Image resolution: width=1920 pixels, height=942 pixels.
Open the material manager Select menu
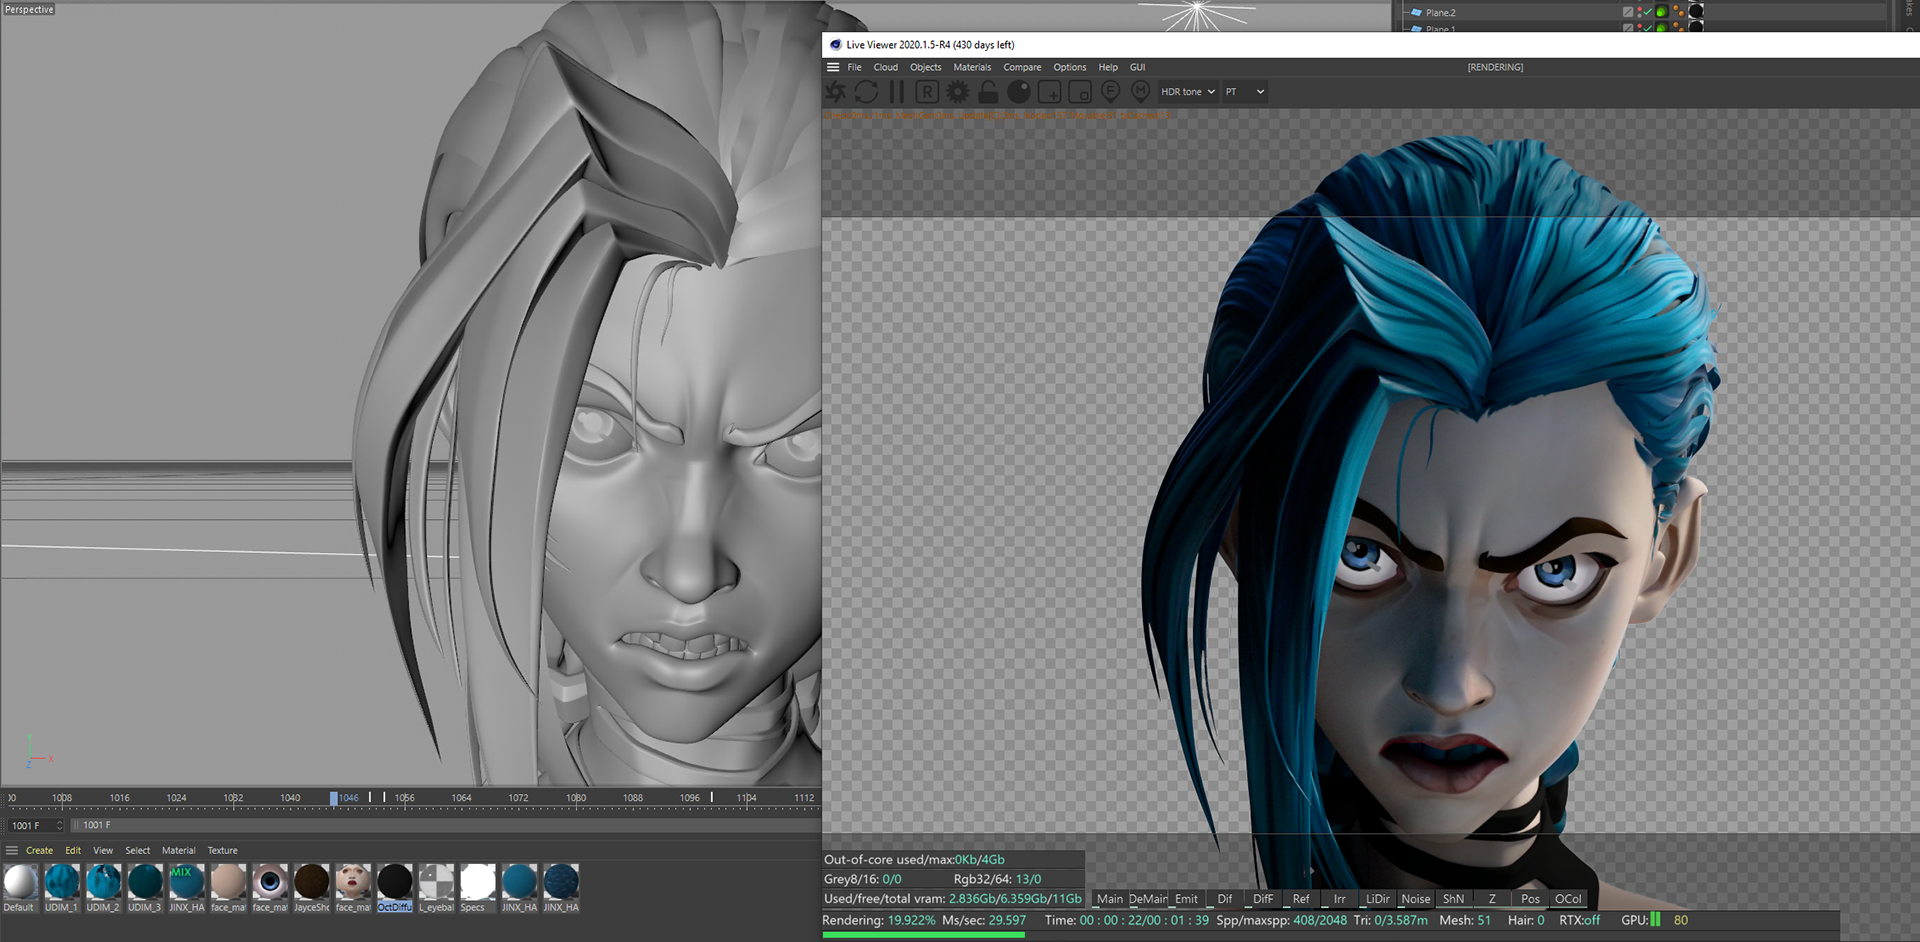[x=138, y=850]
